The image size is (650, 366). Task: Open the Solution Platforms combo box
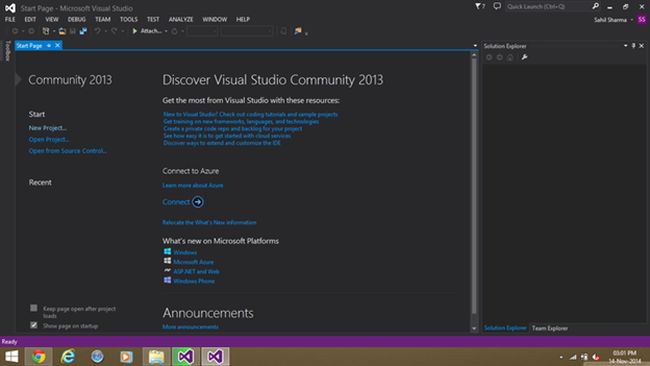pos(247,31)
